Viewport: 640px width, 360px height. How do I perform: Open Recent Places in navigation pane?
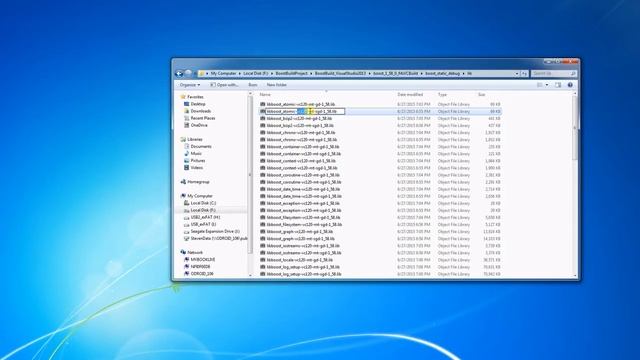[x=200, y=118]
